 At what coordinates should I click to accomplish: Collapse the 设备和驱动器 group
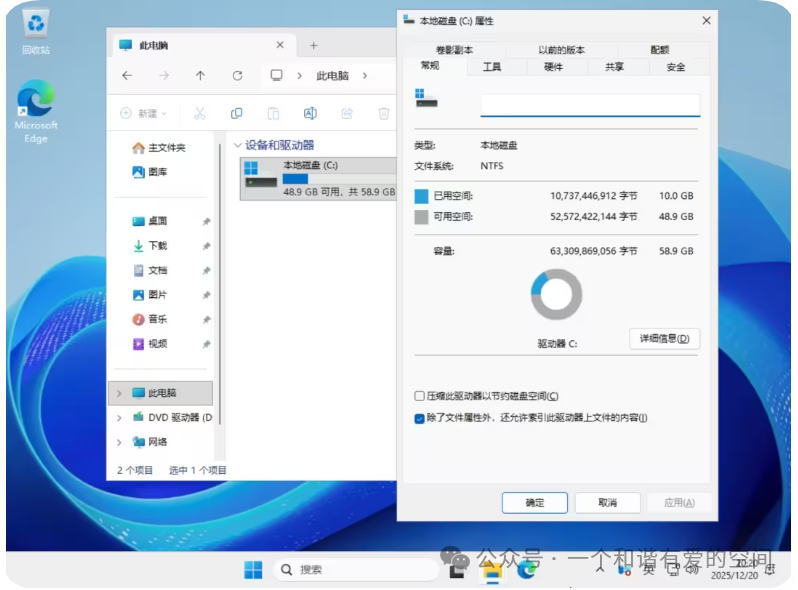(237, 145)
